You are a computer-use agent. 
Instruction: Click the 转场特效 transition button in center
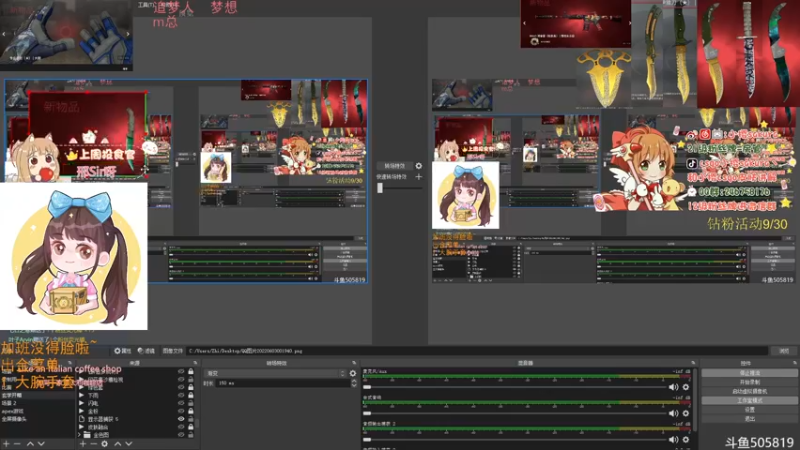pyautogui.click(x=394, y=166)
